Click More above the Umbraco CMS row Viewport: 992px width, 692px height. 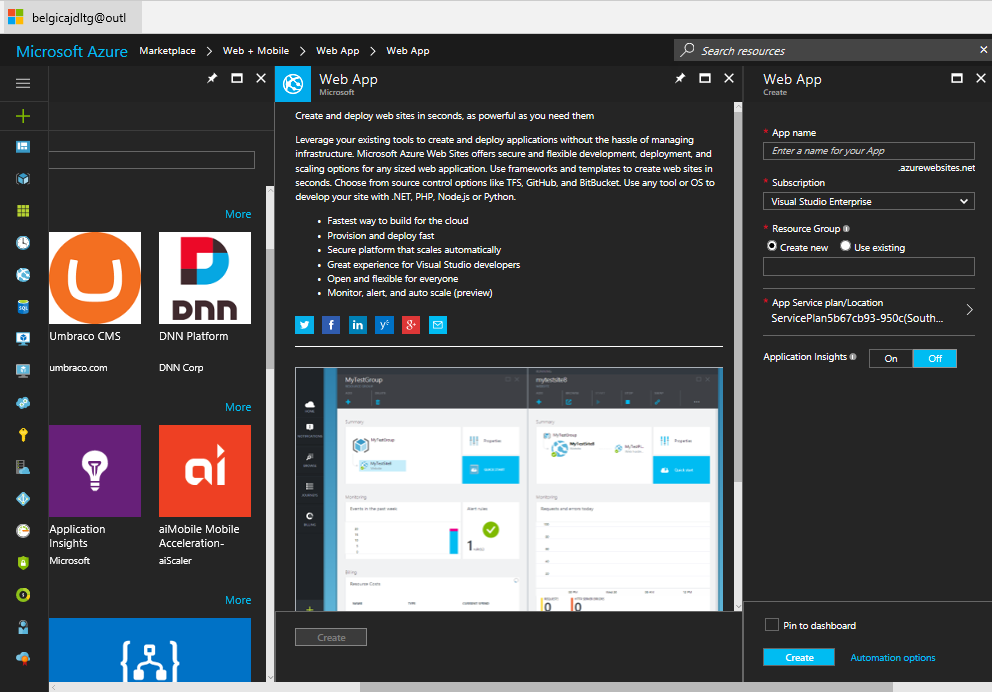pyautogui.click(x=238, y=214)
